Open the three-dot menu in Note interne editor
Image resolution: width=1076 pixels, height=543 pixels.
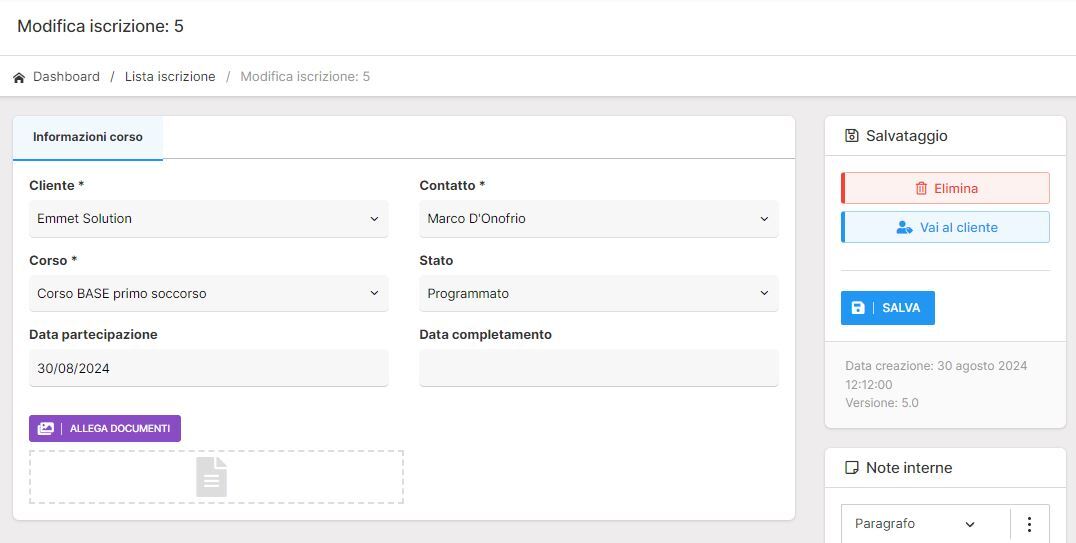point(1029,524)
